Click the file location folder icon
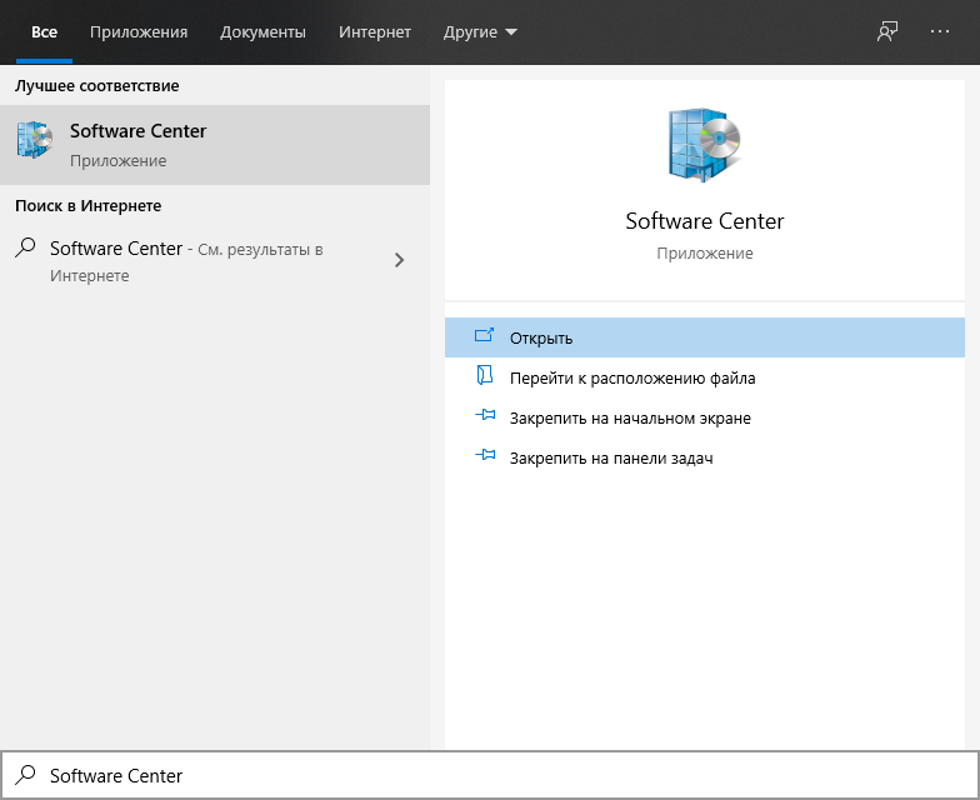This screenshot has height=800, width=980. [x=484, y=376]
